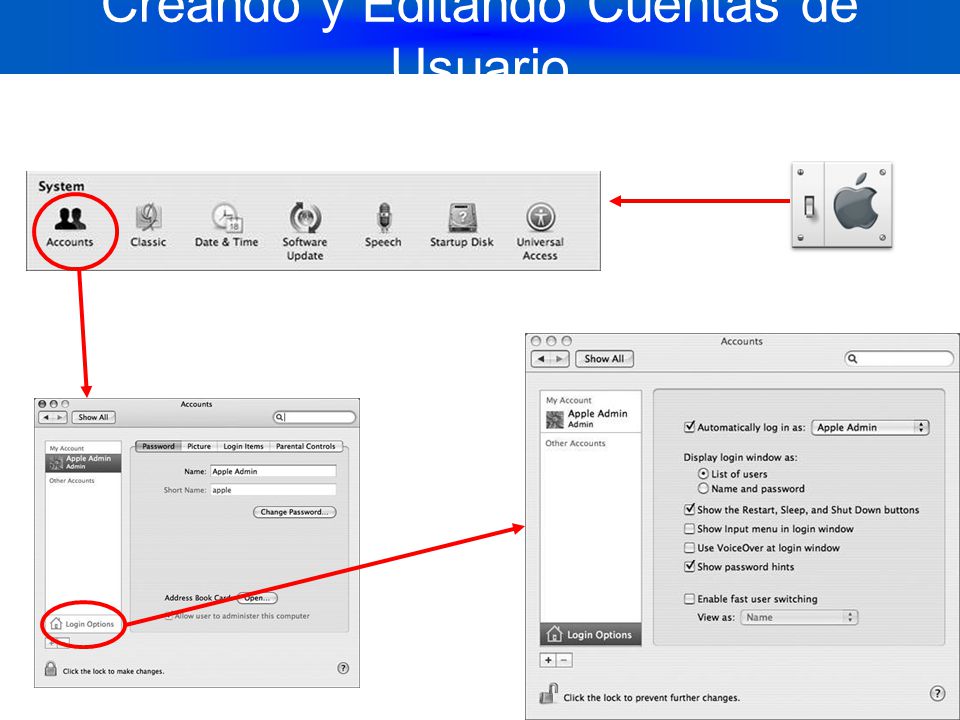Click the Short Name field containing apple
The height and width of the screenshot is (720, 960).
[x=273, y=490]
